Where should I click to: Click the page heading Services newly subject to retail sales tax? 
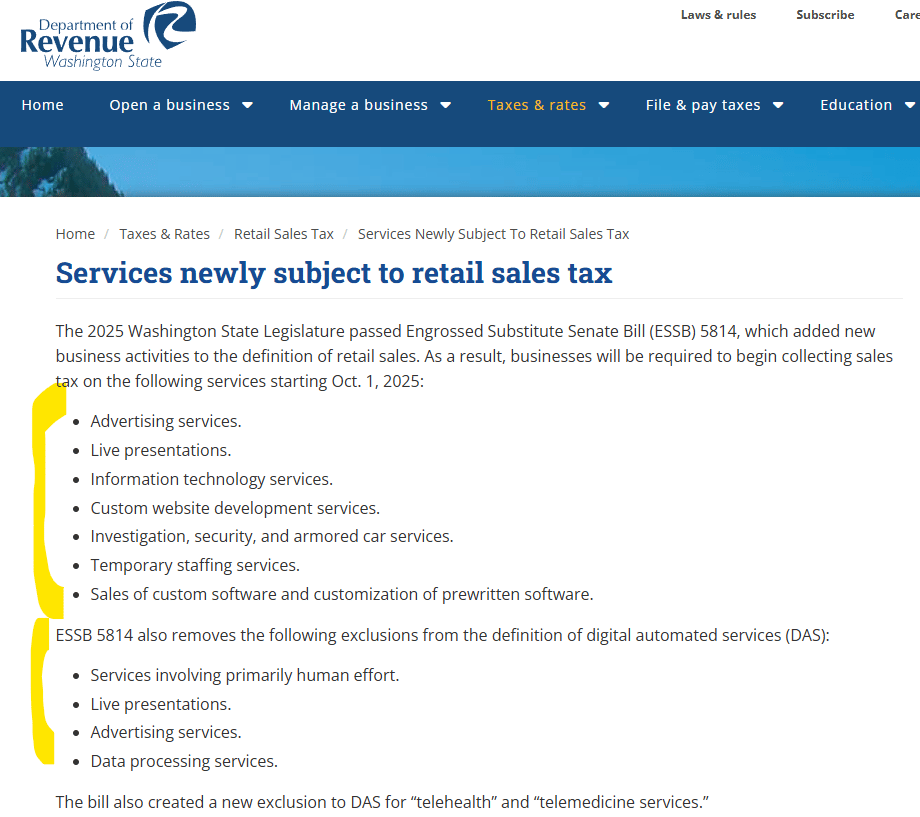click(333, 273)
